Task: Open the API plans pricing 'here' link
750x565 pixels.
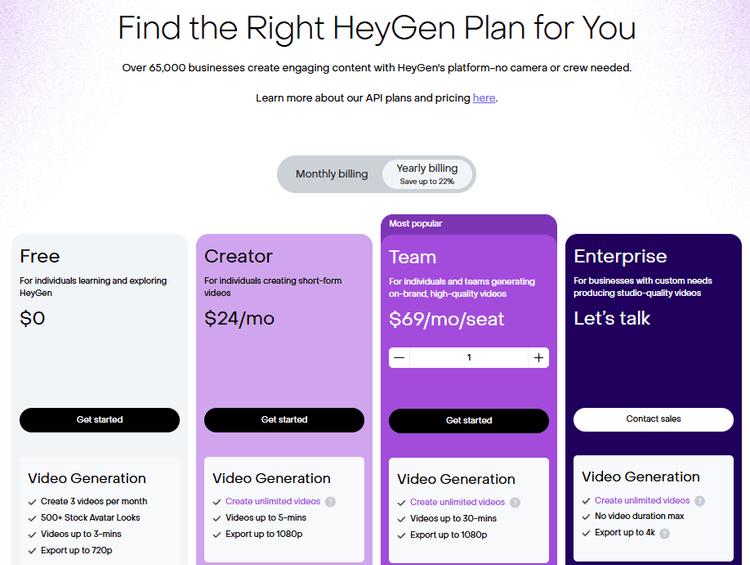Action: click(x=484, y=98)
